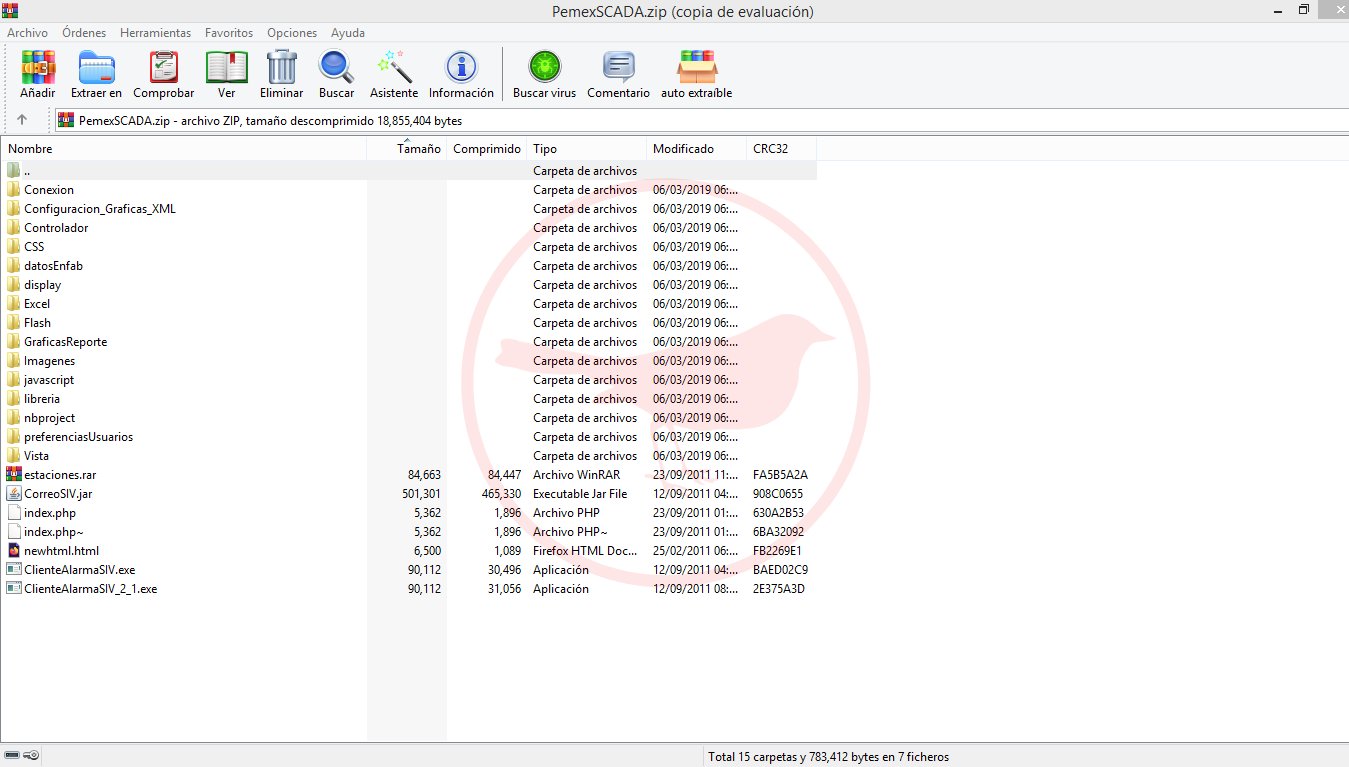Screen dimensions: 1349x767
Task: Click the Añadir toolbar icon
Action: point(38,67)
